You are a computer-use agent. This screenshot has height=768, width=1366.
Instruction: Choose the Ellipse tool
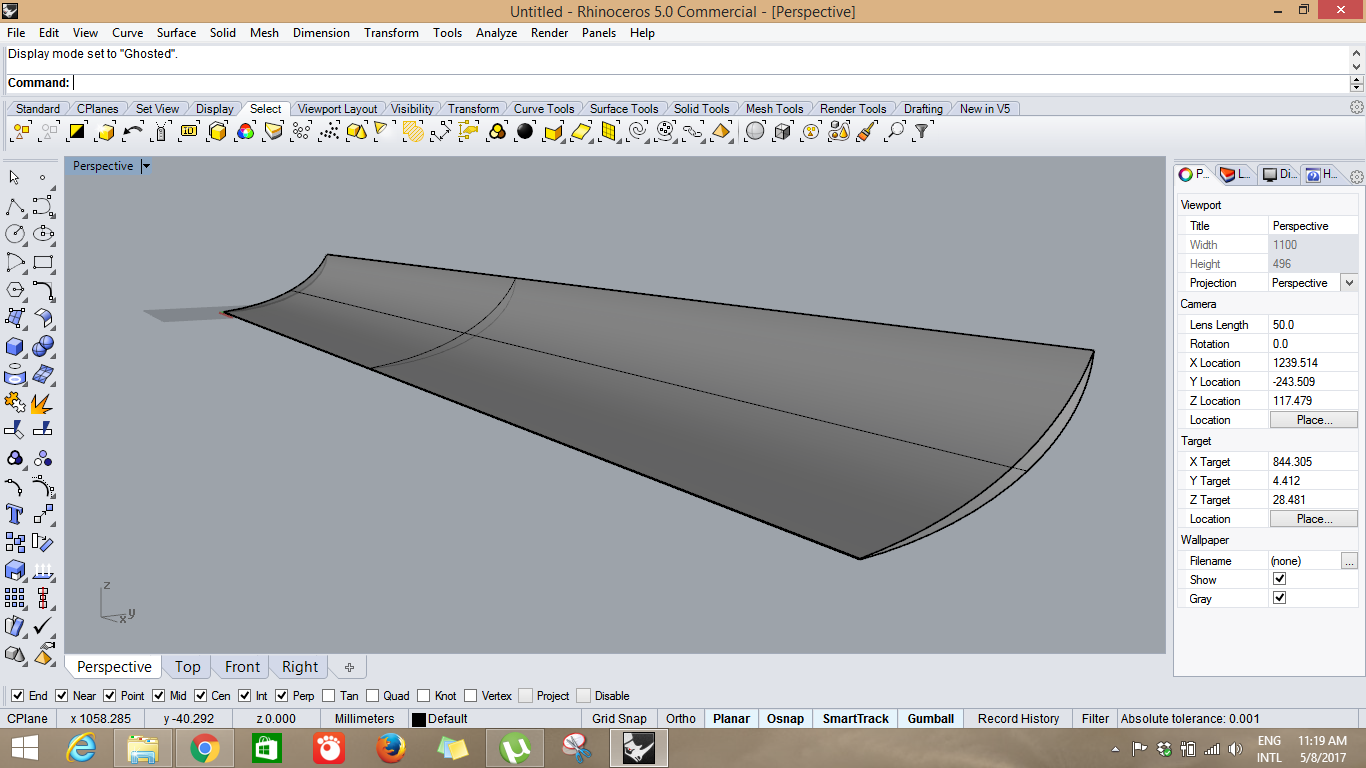point(43,234)
